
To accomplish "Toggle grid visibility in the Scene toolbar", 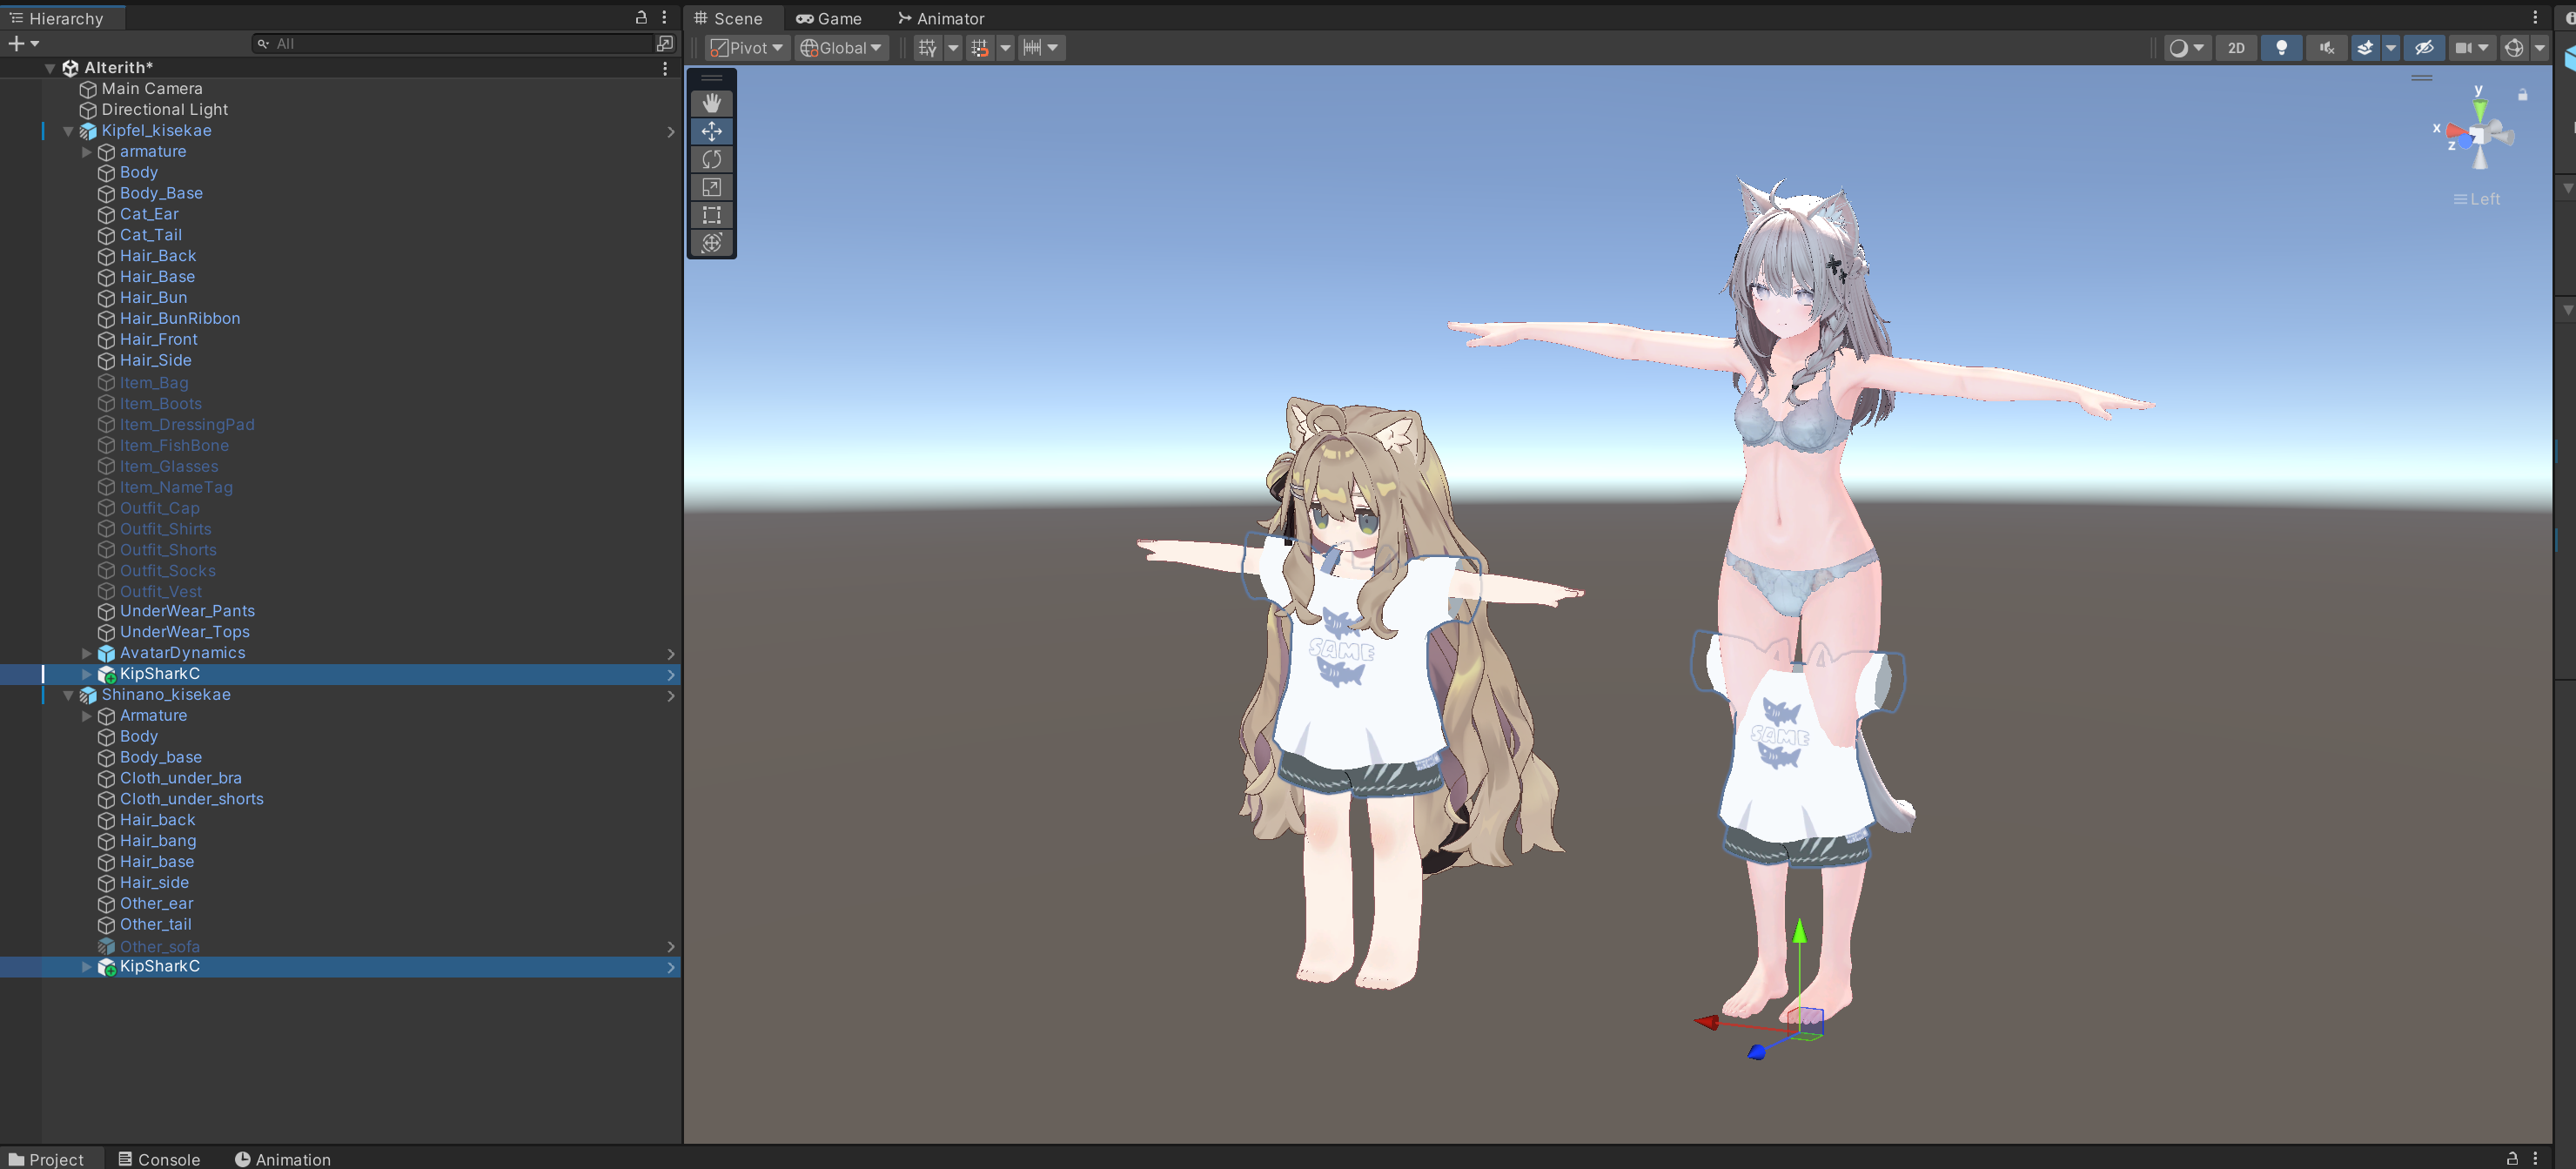I will point(927,48).
